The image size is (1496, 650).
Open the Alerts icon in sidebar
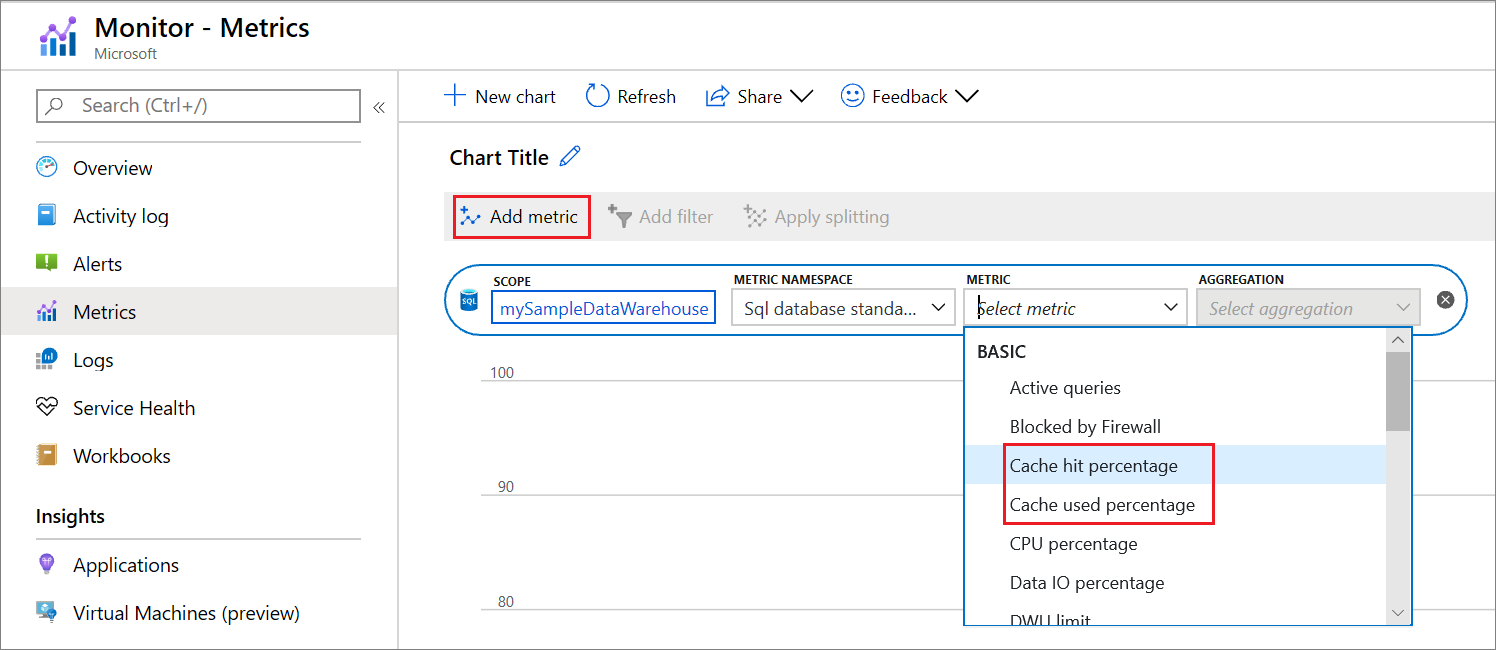[47, 264]
